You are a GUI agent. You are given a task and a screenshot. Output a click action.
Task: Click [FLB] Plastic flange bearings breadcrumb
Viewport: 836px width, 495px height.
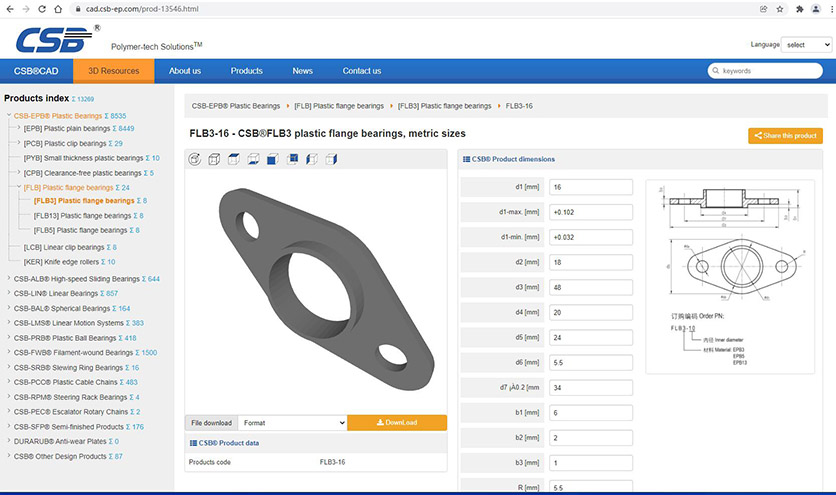[x=339, y=106]
